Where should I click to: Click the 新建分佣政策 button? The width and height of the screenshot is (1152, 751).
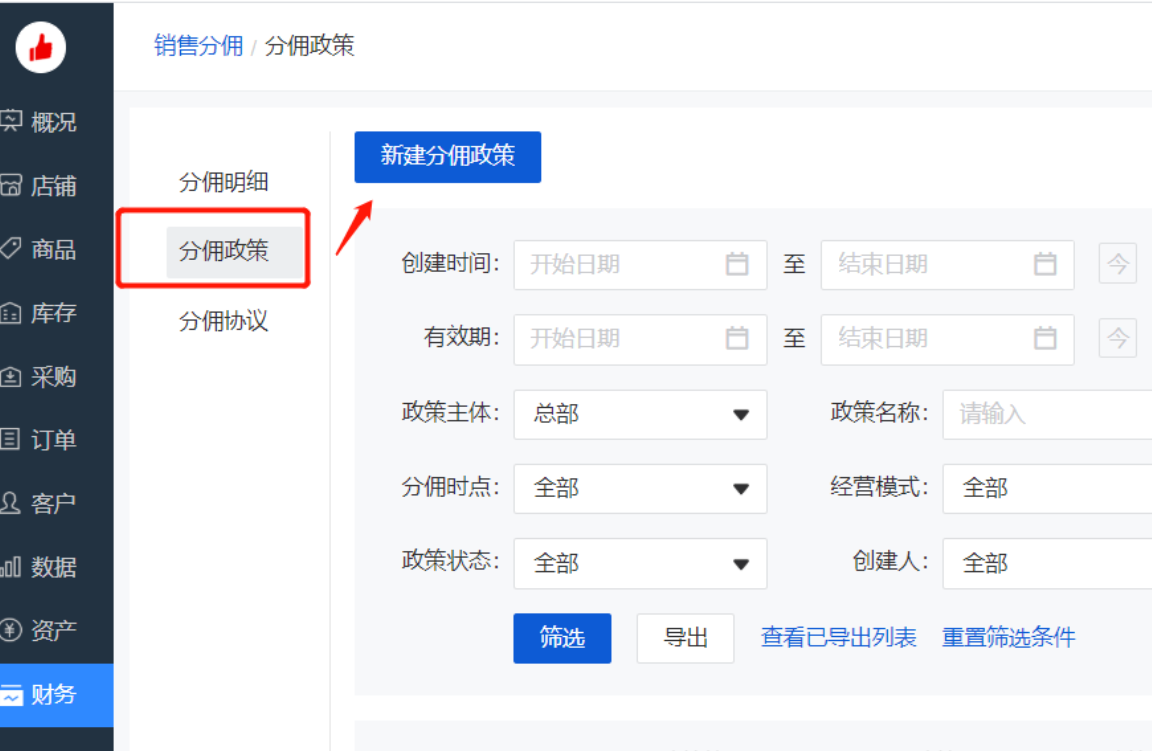pyautogui.click(x=447, y=157)
